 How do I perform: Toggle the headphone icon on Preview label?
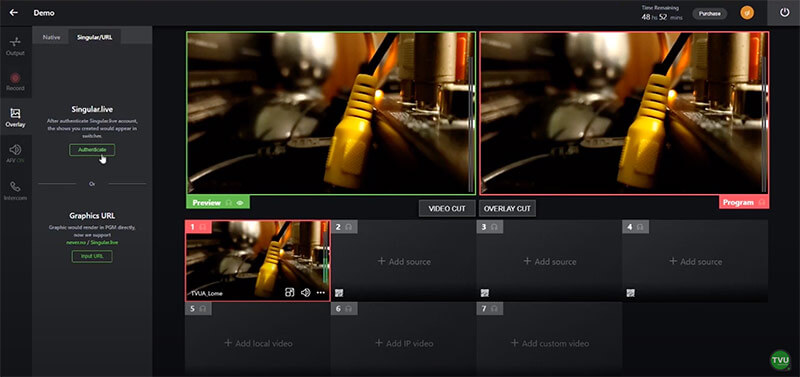pos(229,203)
